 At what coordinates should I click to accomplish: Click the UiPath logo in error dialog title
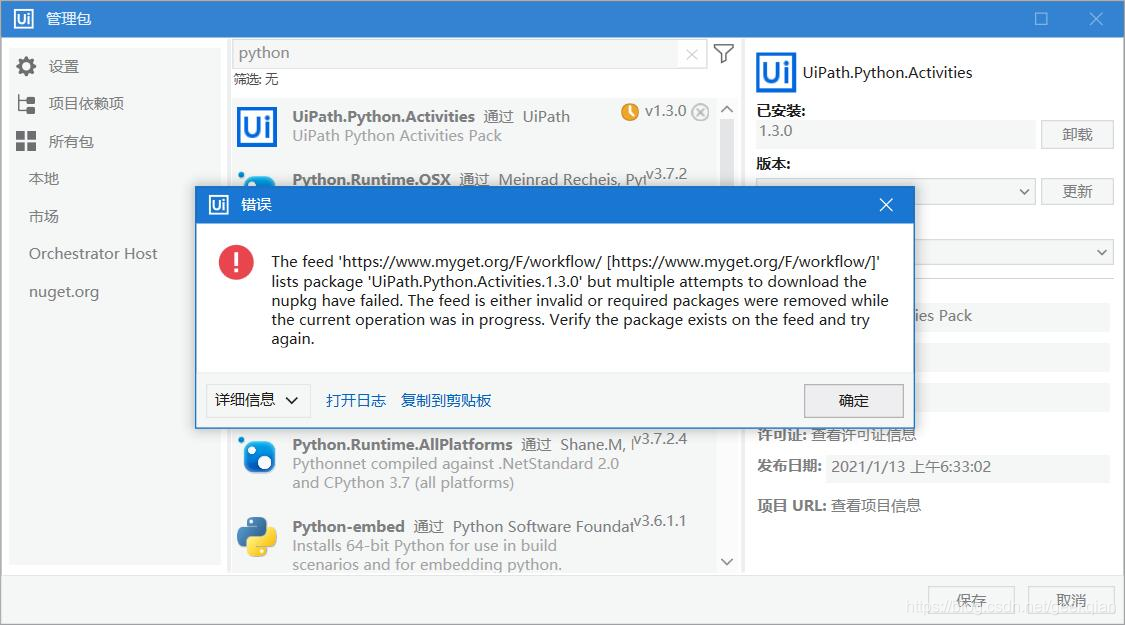[219, 205]
